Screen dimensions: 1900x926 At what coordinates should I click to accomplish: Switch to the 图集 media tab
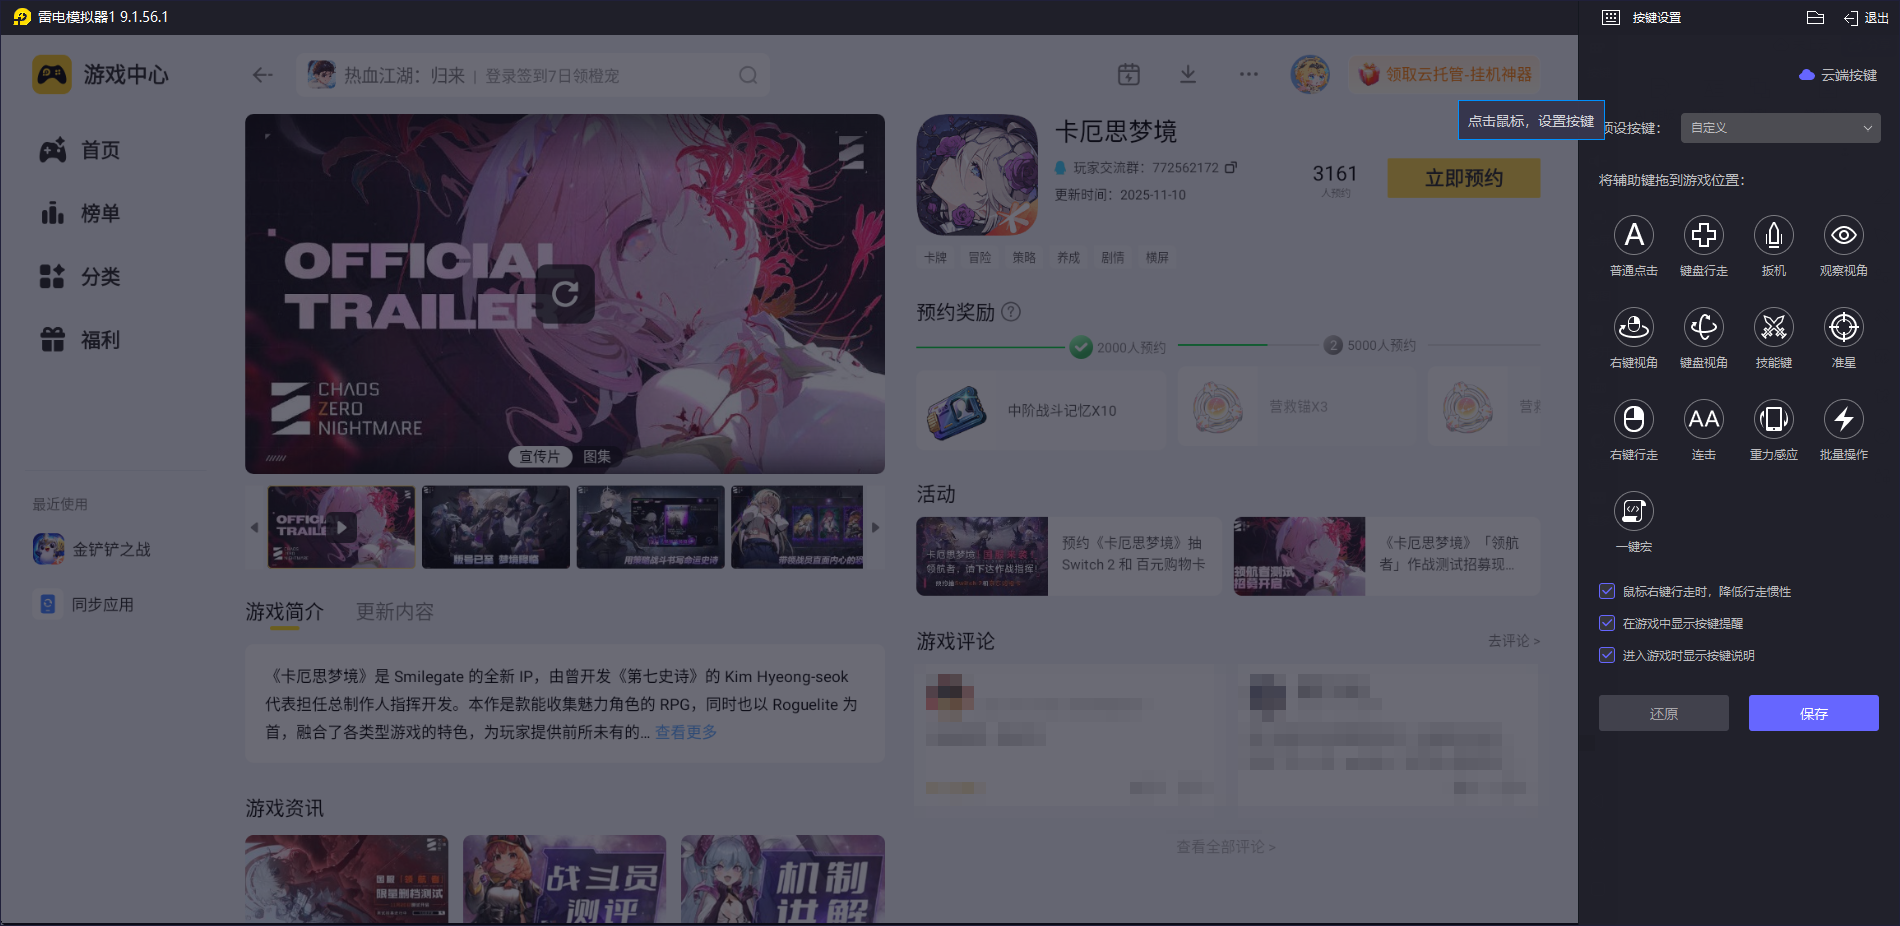pos(597,456)
